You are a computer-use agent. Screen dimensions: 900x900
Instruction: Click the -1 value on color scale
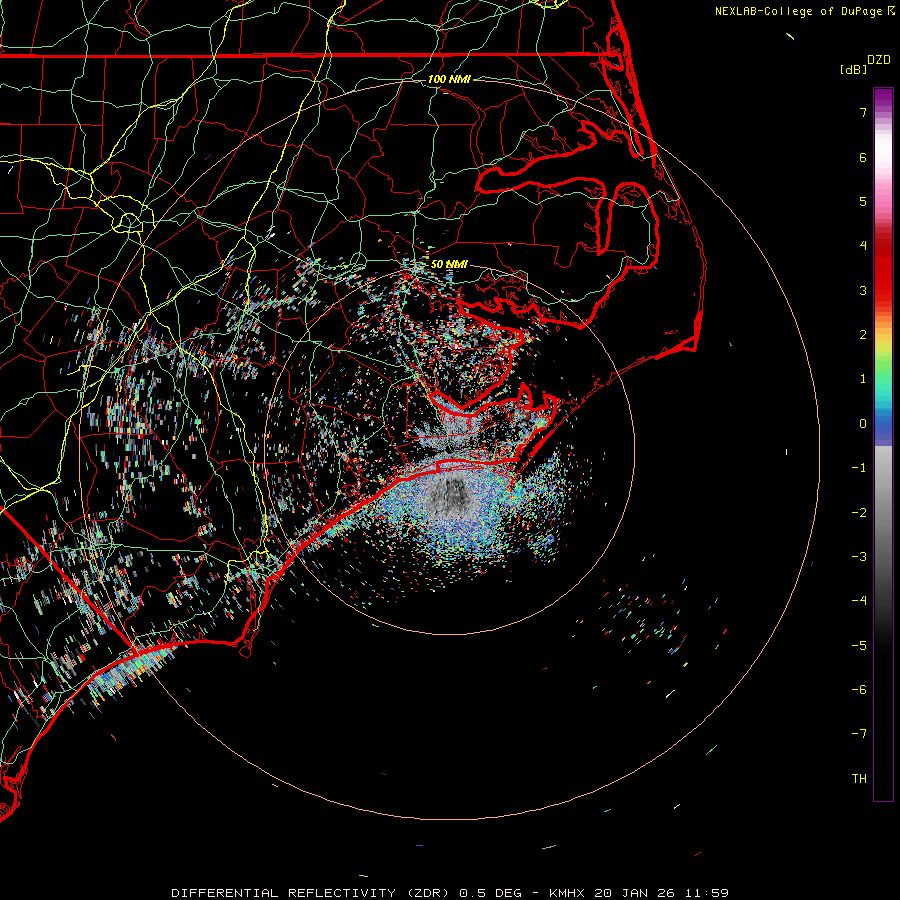[859, 468]
